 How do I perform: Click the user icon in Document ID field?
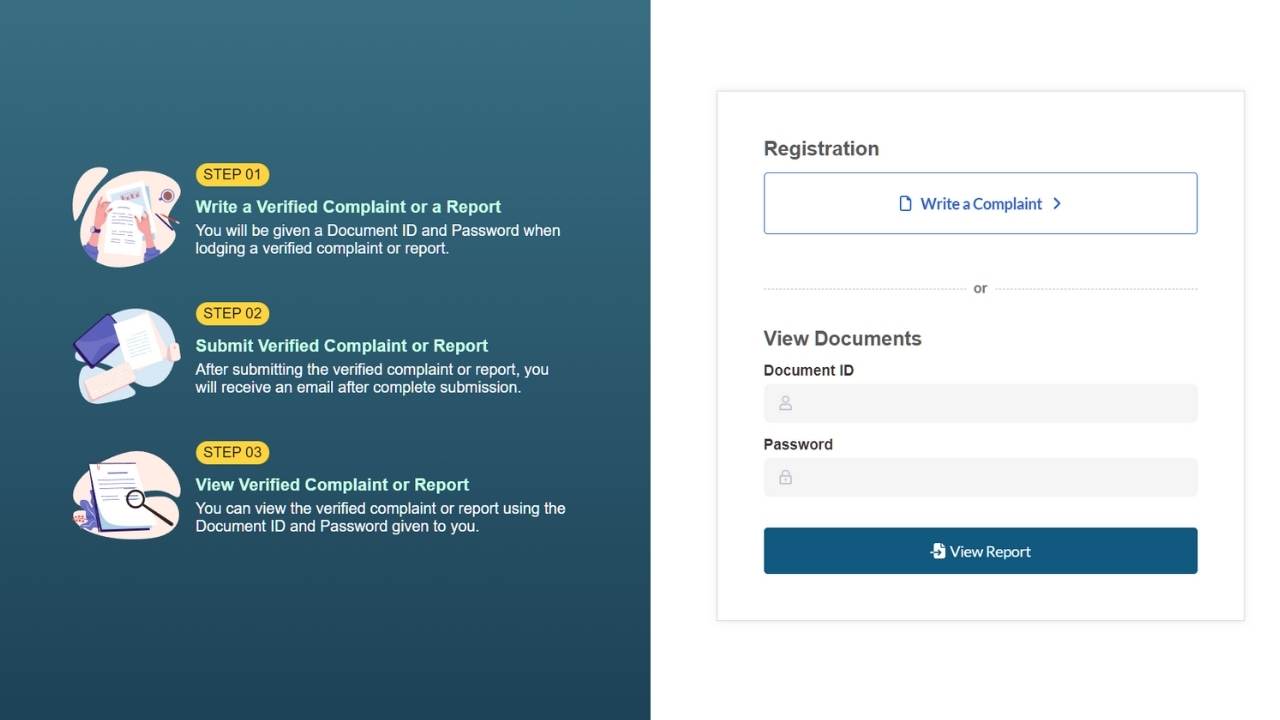coord(785,403)
